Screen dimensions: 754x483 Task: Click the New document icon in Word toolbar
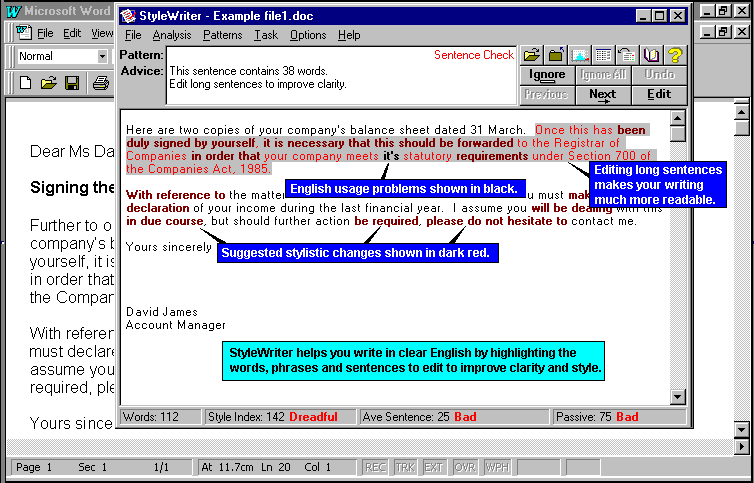tap(25, 83)
